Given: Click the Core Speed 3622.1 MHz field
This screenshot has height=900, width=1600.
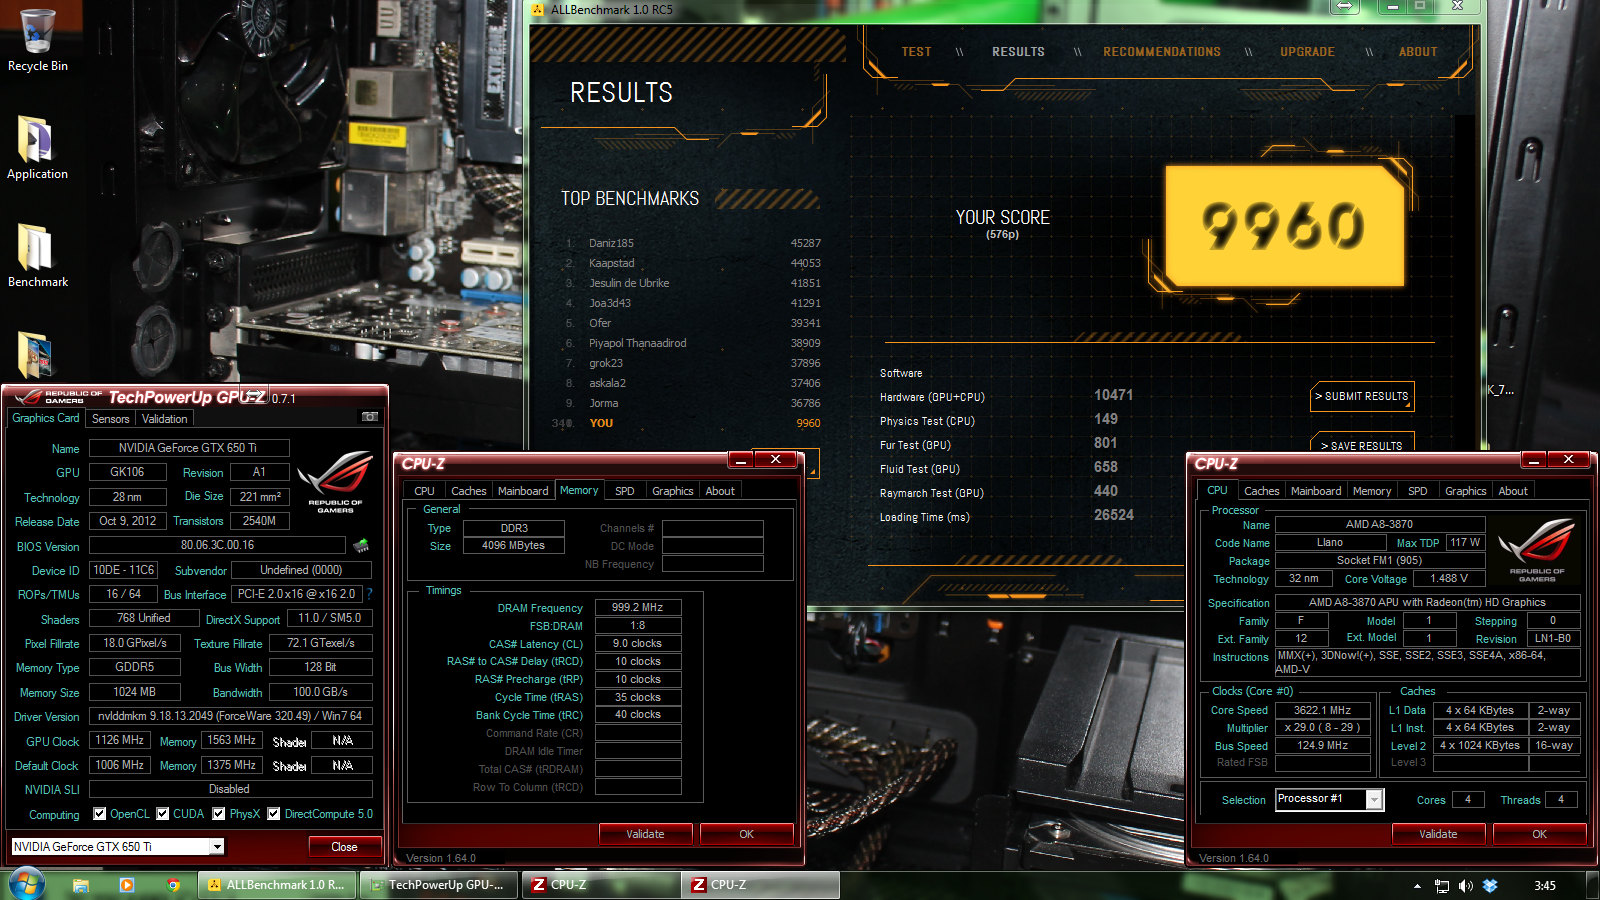Looking at the screenshot, I should [1322, 710].
